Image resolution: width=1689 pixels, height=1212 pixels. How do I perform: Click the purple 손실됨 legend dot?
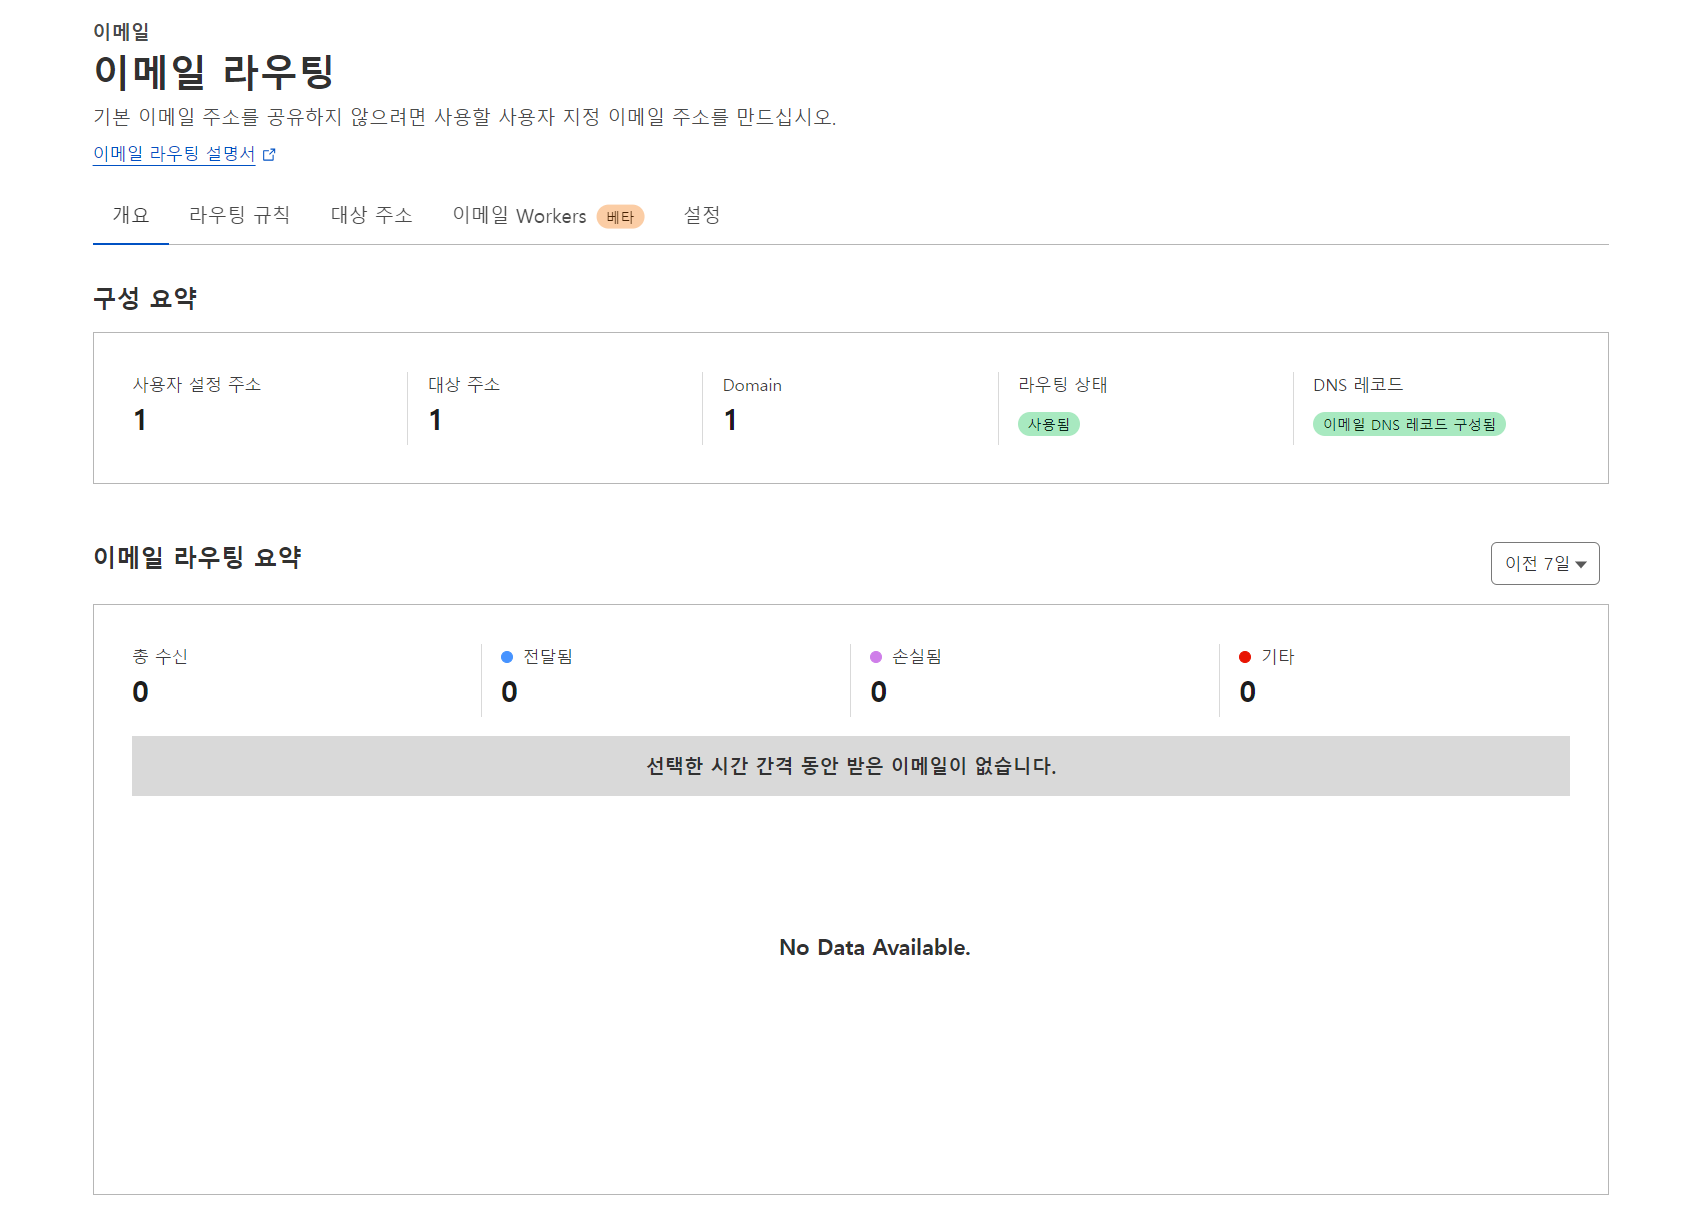click(876, 657)
